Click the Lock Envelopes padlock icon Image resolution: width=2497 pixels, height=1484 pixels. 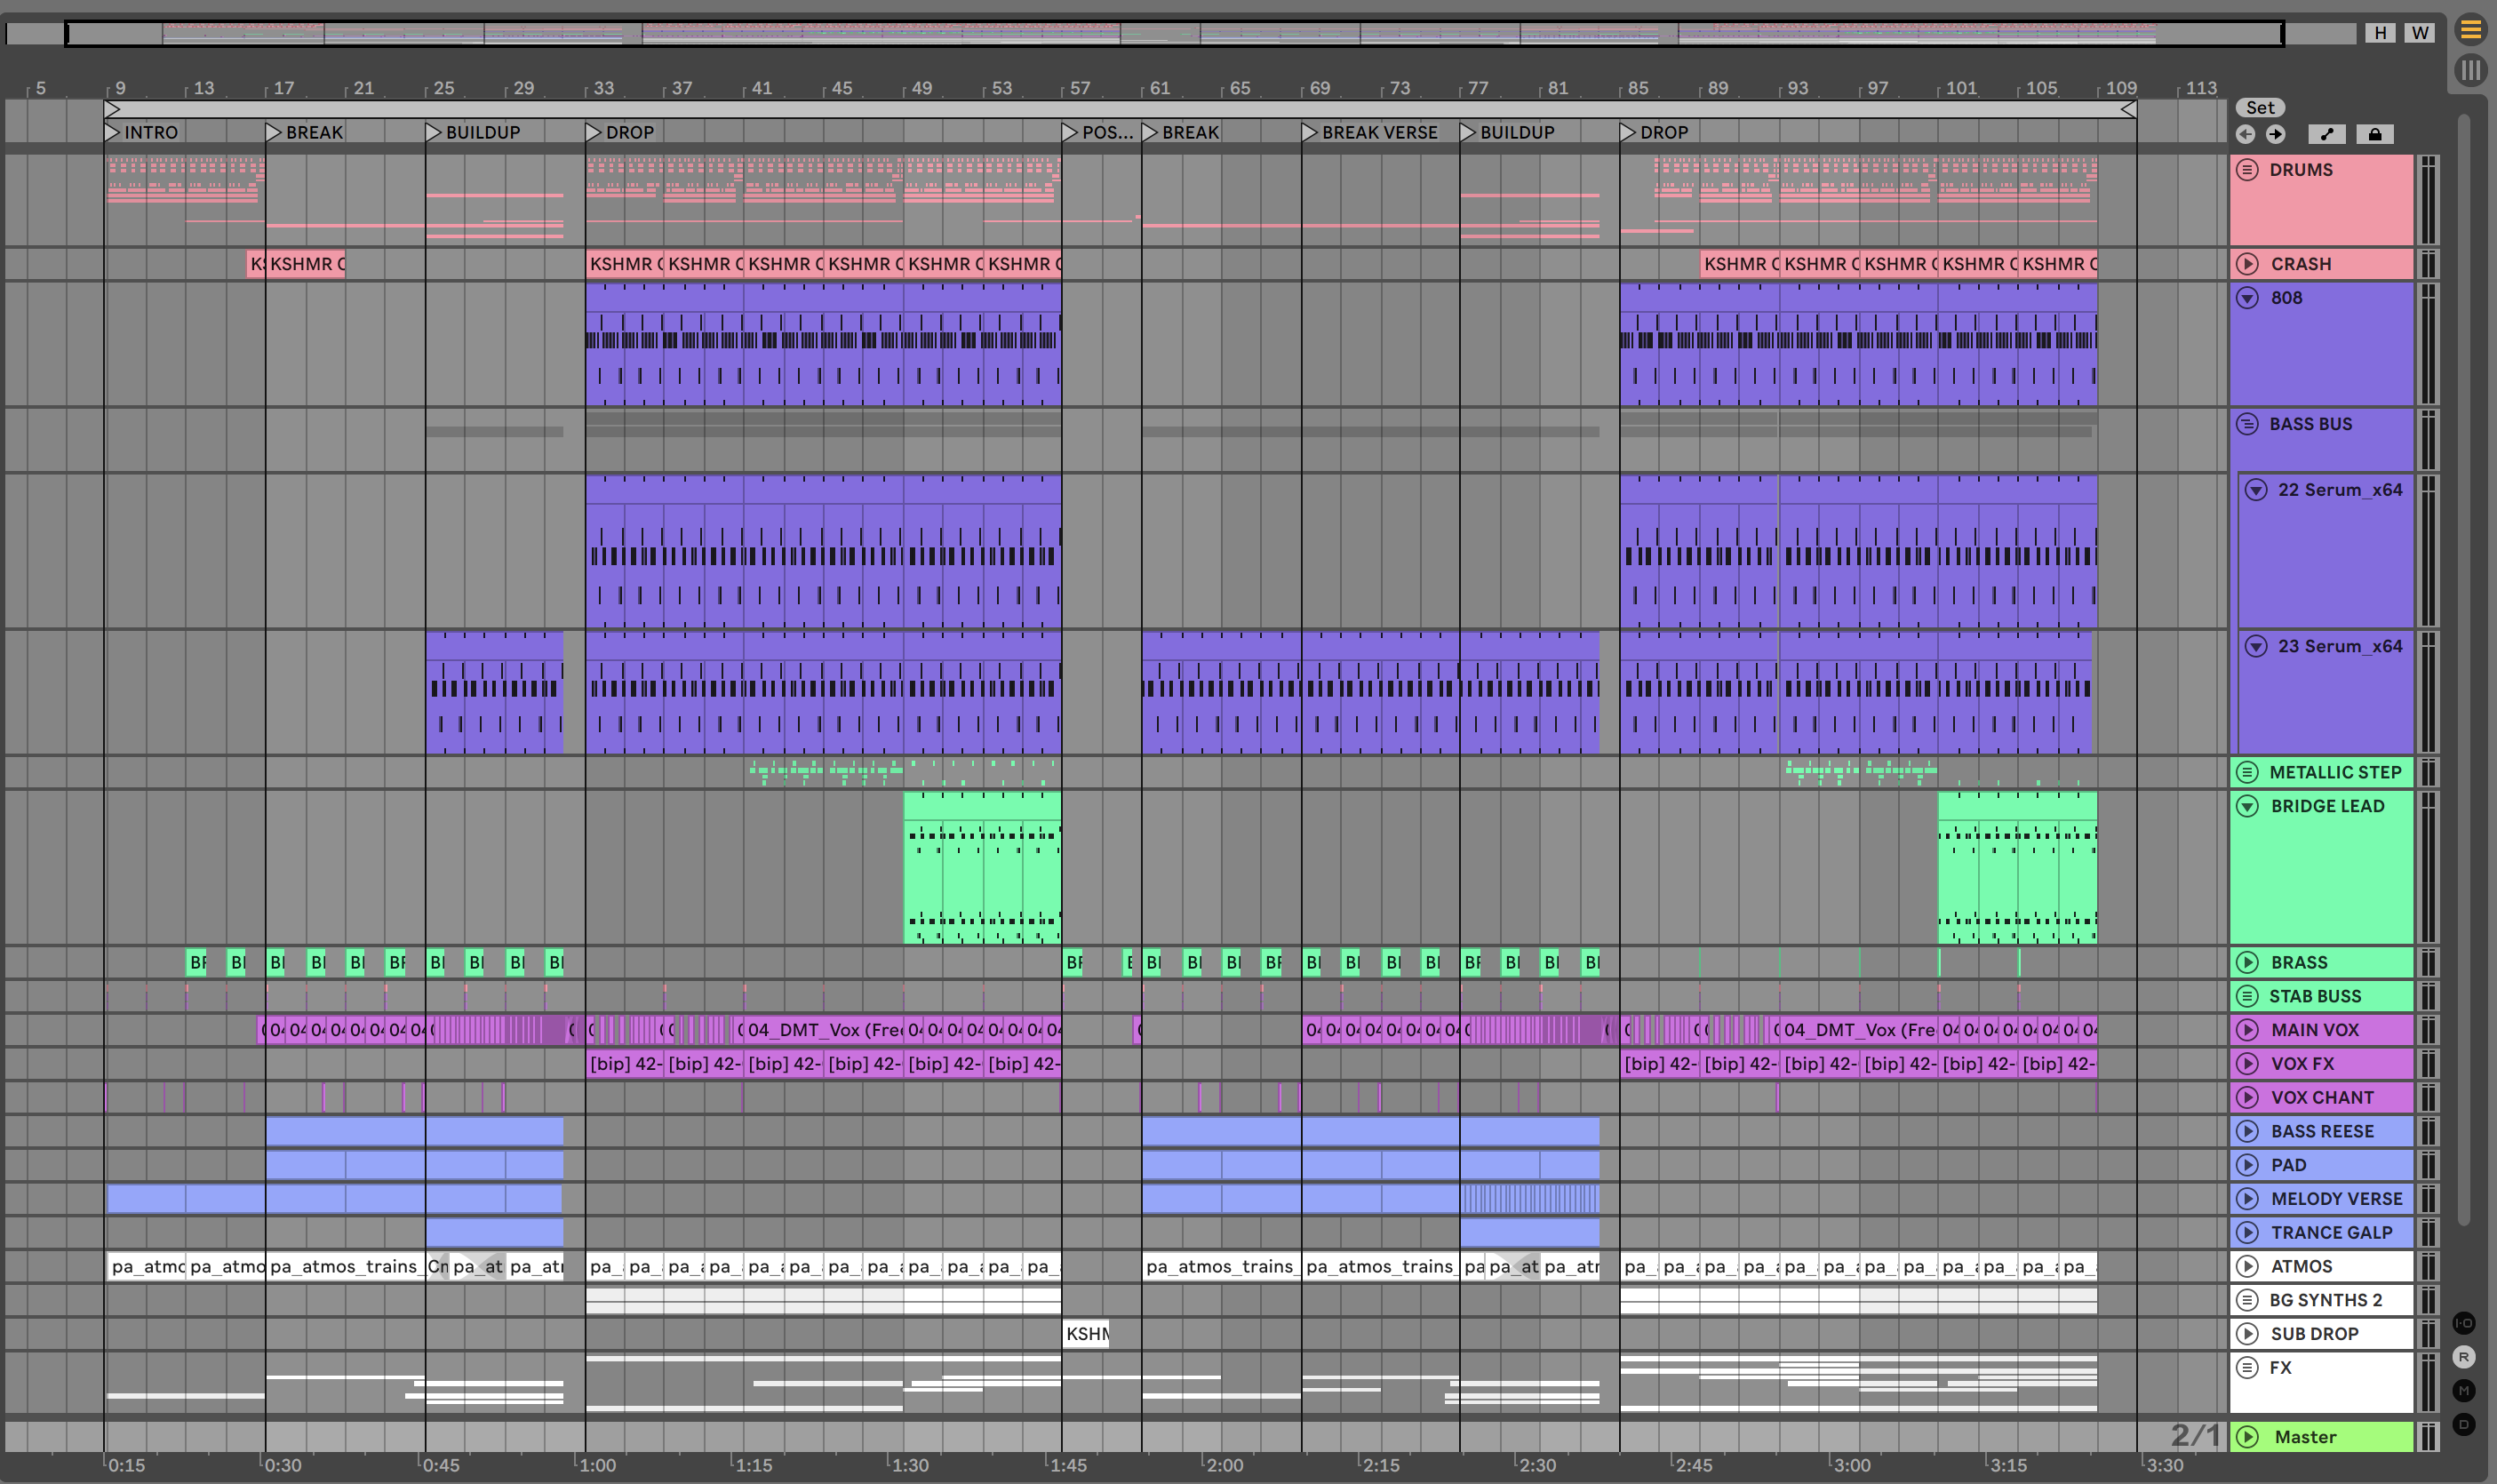[x=2375, y=134]
